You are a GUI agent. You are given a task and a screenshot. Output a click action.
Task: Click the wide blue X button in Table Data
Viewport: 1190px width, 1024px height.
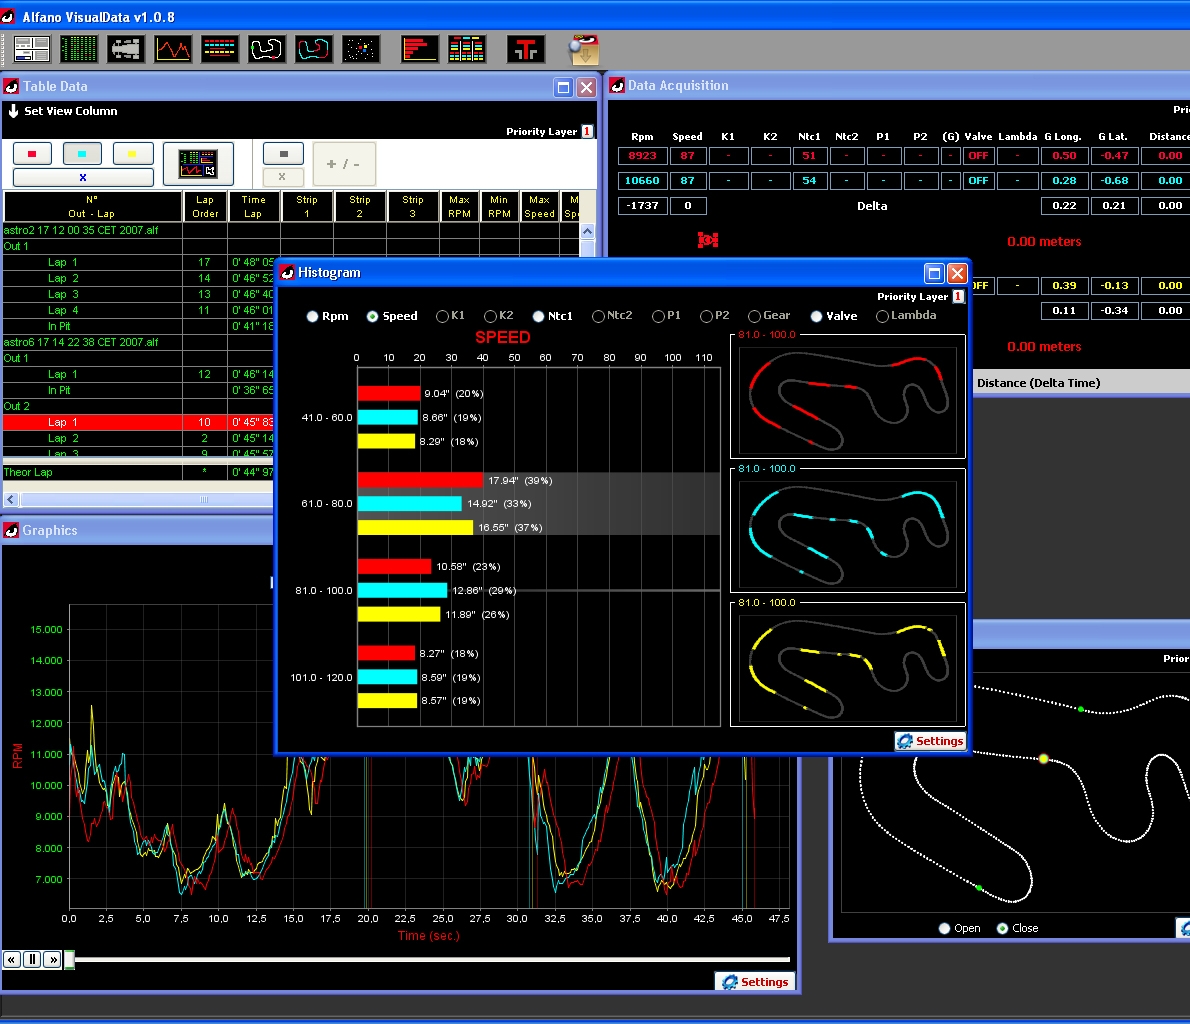(x=83, y=177)
